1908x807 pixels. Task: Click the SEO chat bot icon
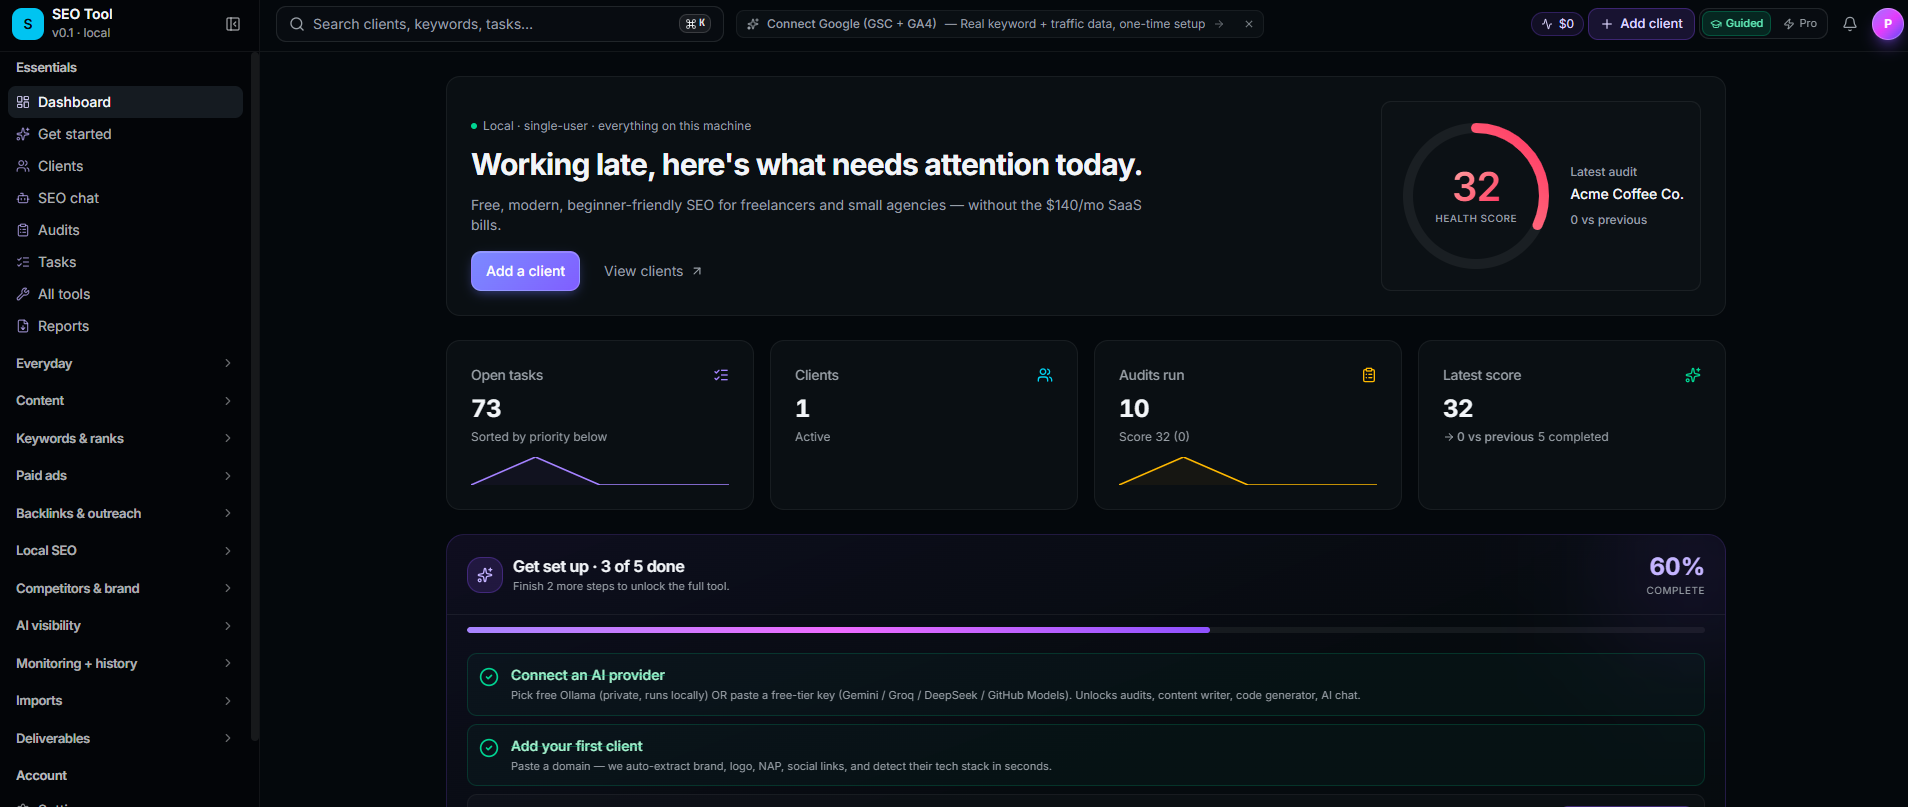(x=23, y=198)
